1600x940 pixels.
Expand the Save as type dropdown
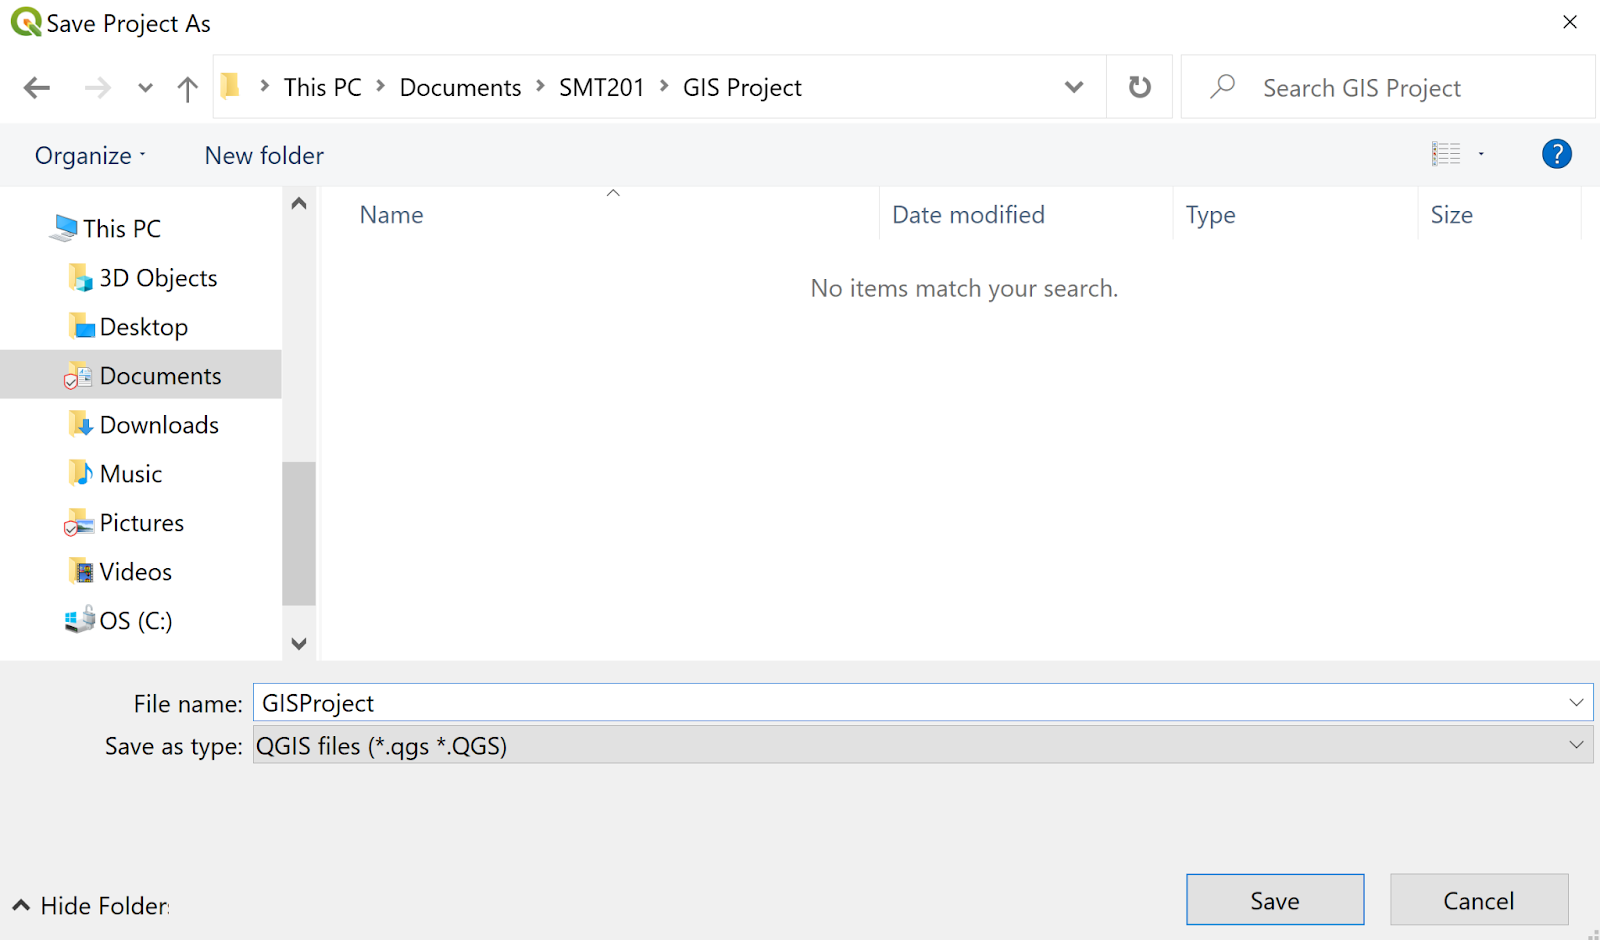[1576, 745]
